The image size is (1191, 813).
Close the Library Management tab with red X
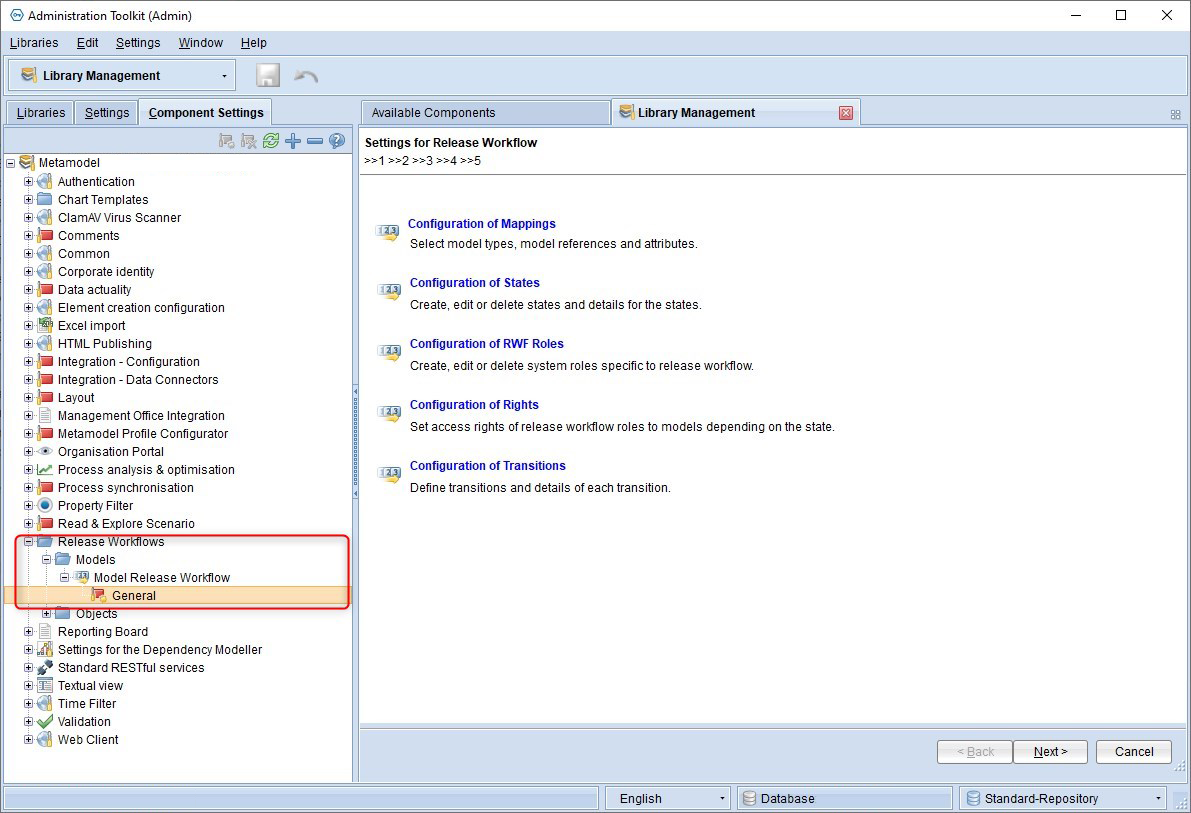coord(845,113)
